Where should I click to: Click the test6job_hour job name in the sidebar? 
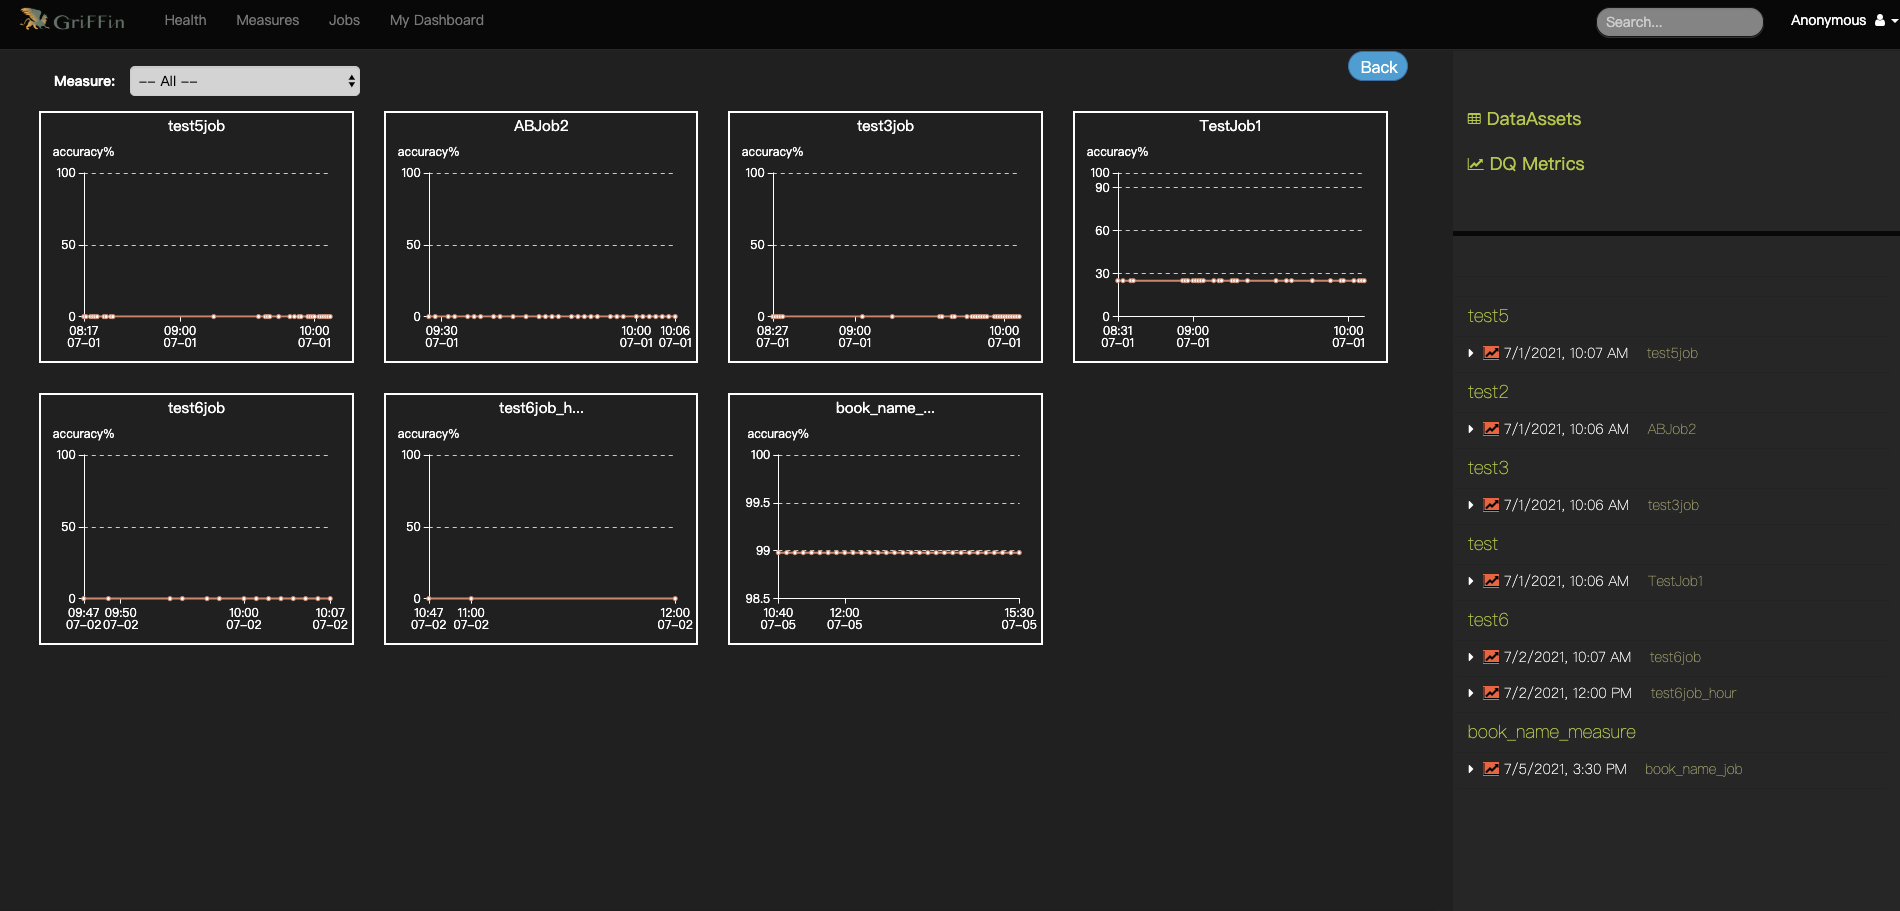pos(1693,693)
